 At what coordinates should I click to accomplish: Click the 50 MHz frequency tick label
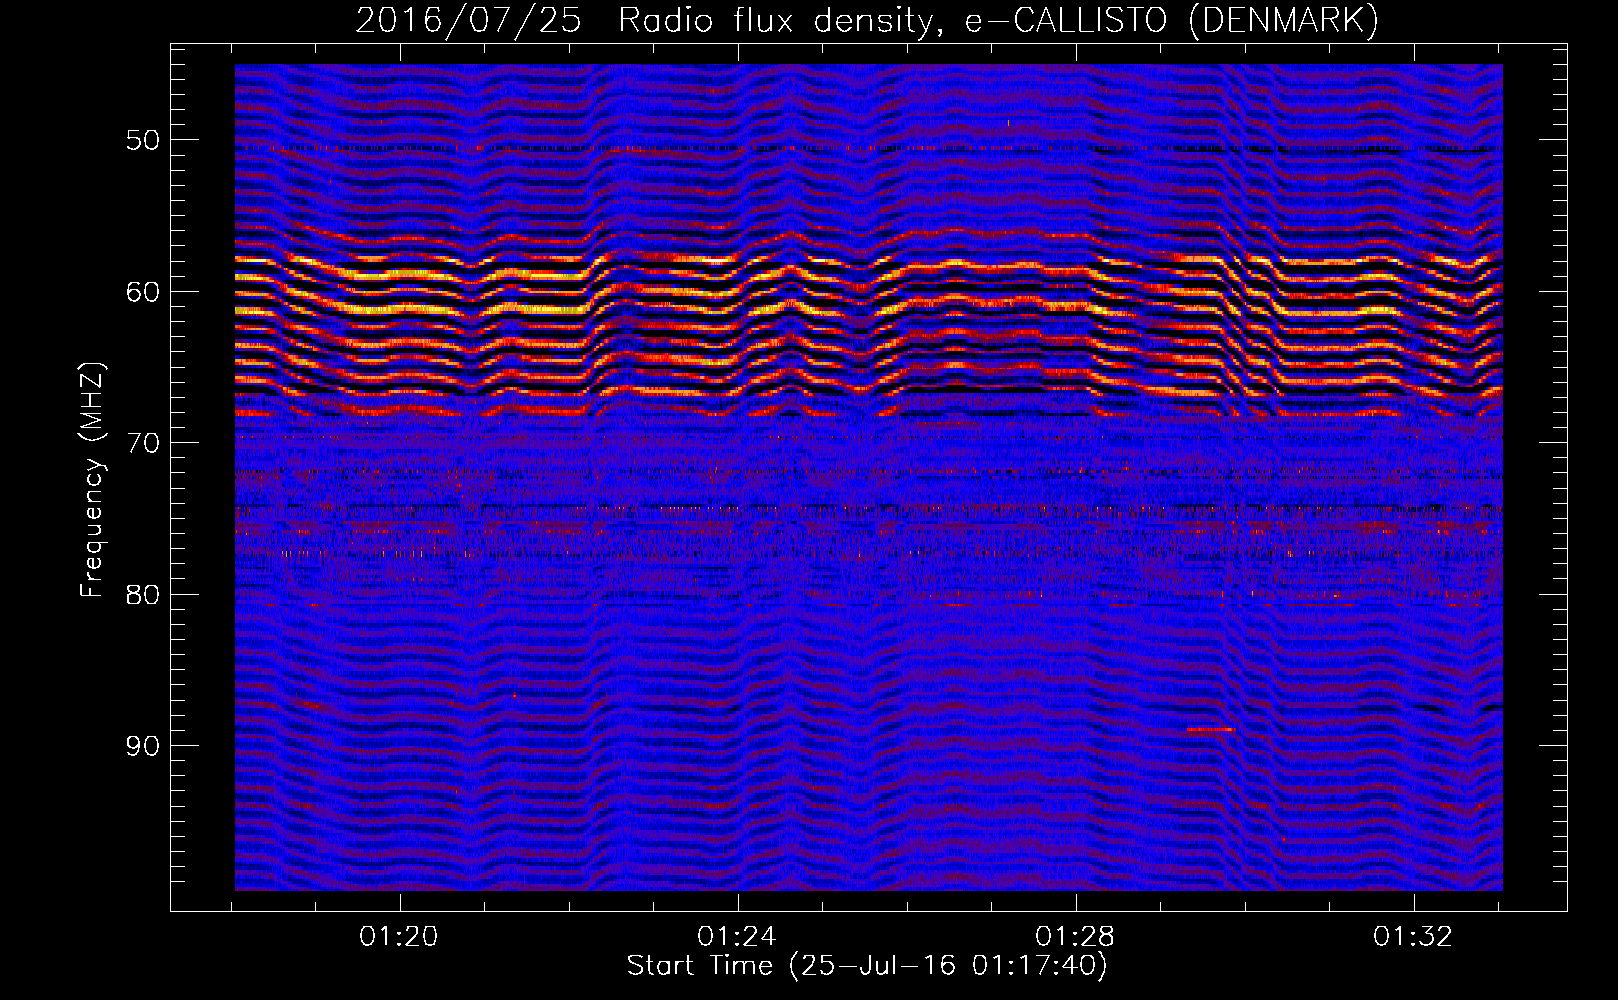tap(143, 140)
